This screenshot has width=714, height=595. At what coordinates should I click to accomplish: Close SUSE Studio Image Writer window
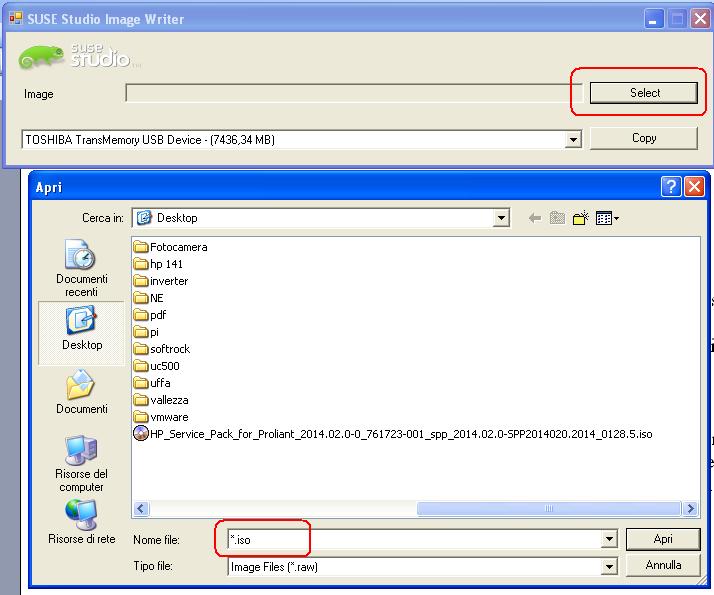point(700,19)
